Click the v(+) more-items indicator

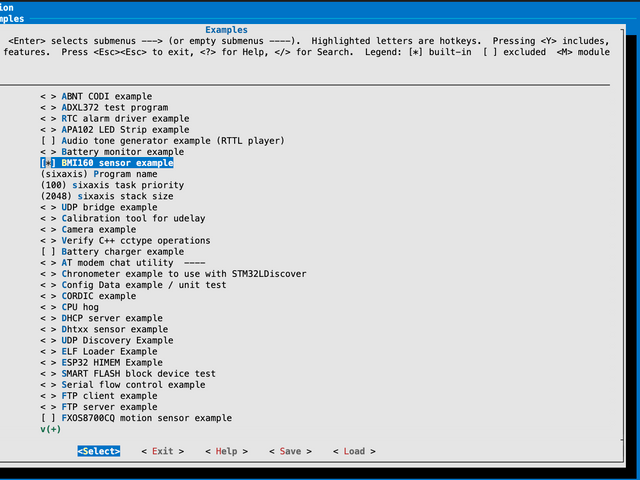click(x=51, y=429)
